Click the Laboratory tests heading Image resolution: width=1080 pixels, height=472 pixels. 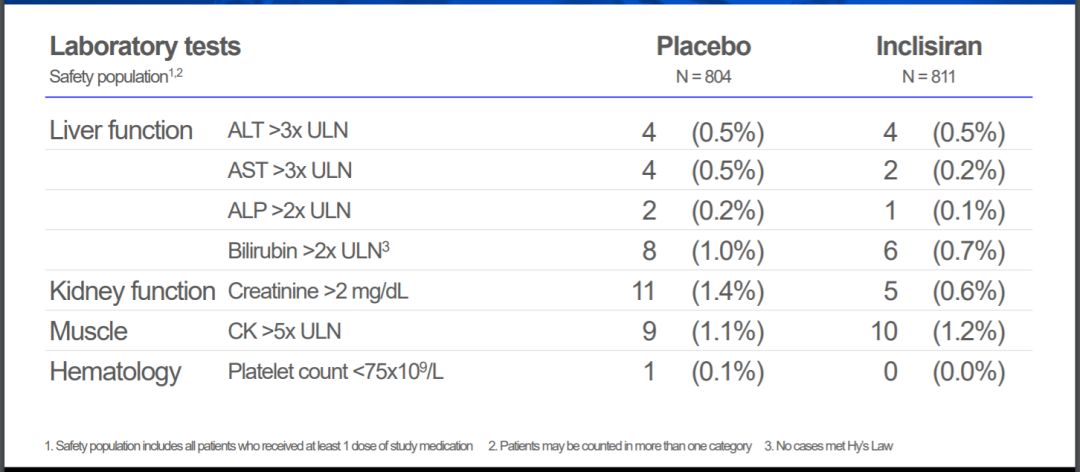pyautogui.click(x=145, y=47)
